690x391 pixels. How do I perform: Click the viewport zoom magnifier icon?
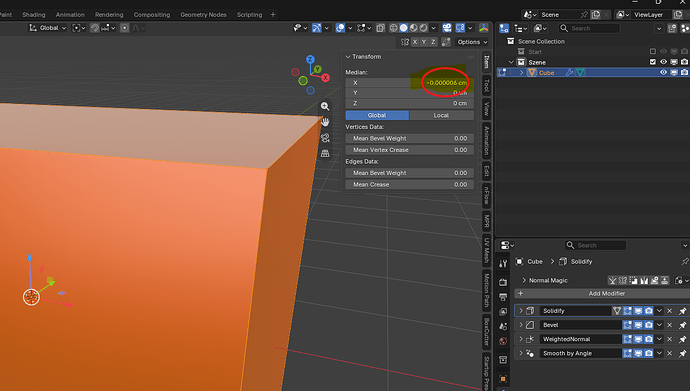point(325,106)
